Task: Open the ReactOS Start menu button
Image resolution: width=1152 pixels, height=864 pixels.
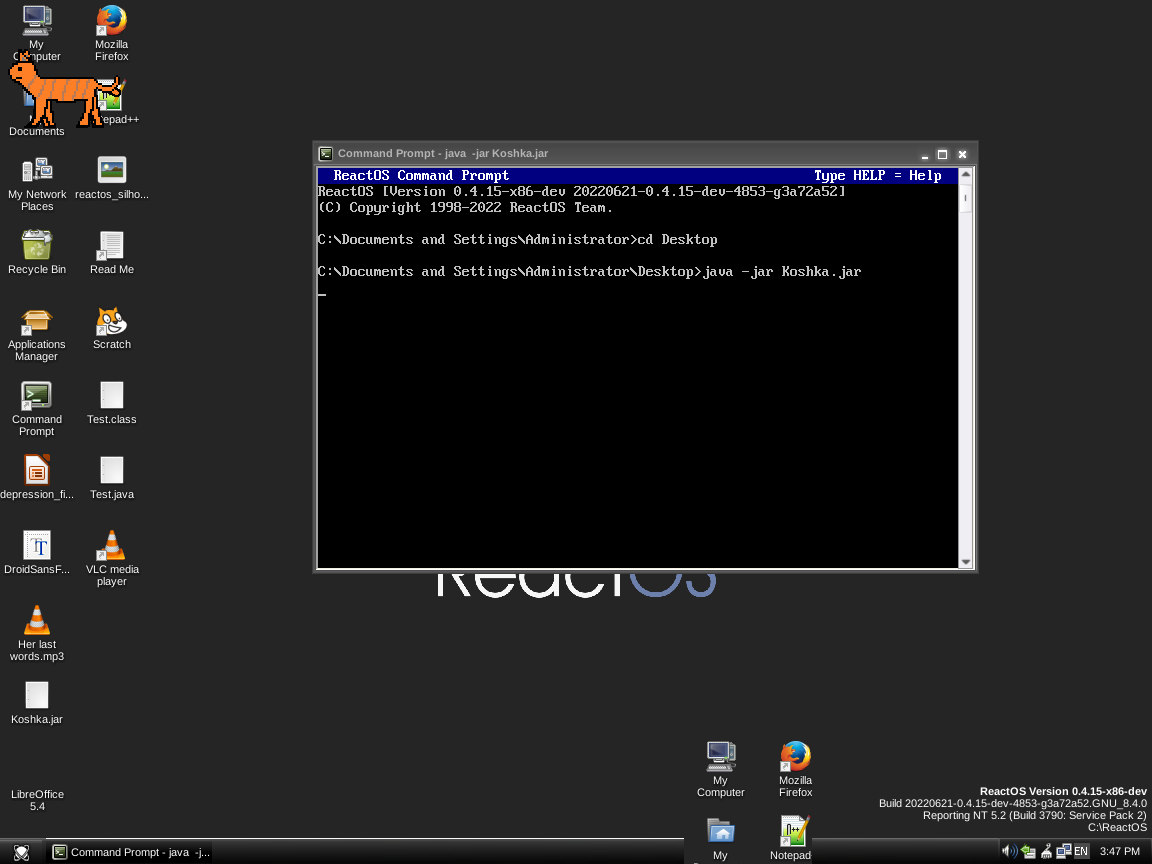Action: click(x=21, y=852)
